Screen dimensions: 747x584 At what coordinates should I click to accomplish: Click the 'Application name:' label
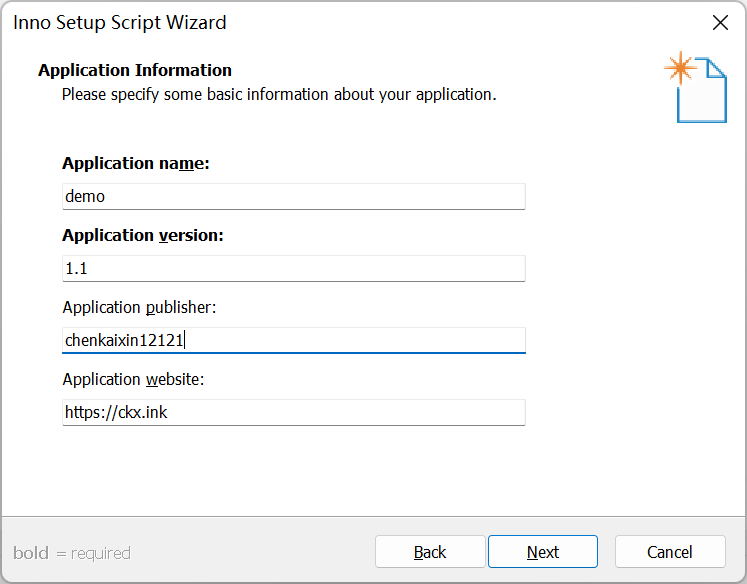click(136, 163)
